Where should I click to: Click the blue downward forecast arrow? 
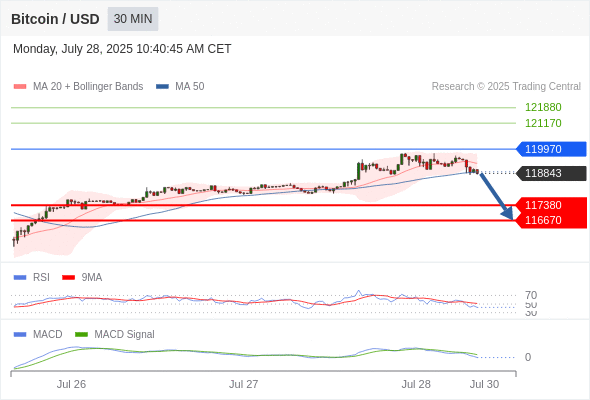click(497, 196)
